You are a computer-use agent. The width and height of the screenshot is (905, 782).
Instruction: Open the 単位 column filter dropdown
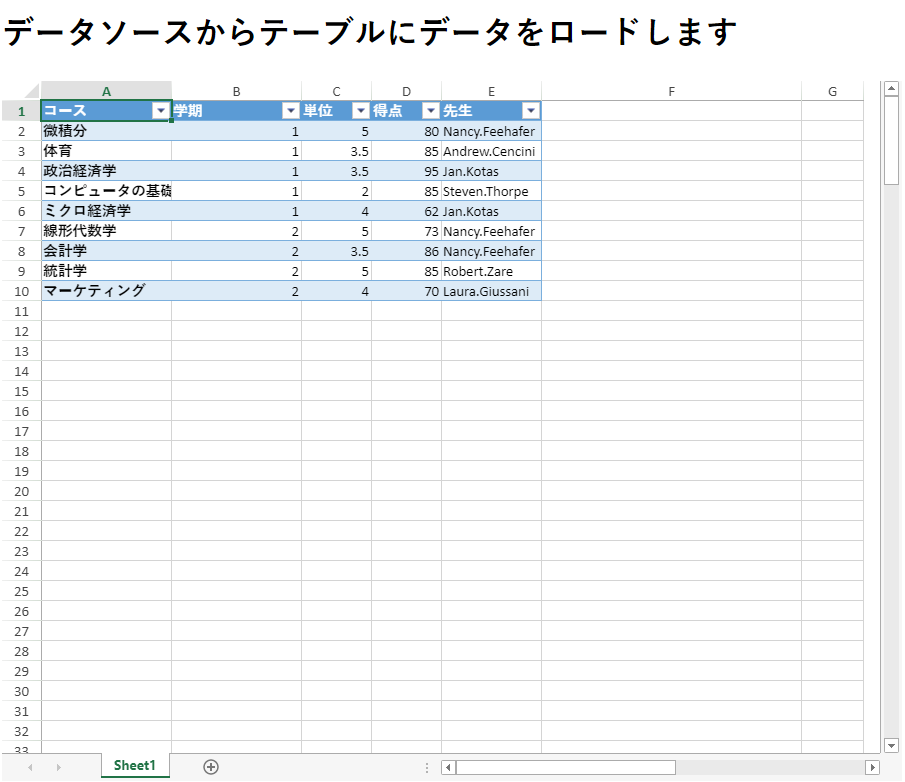pyautogui.click(x=360, y=111)
